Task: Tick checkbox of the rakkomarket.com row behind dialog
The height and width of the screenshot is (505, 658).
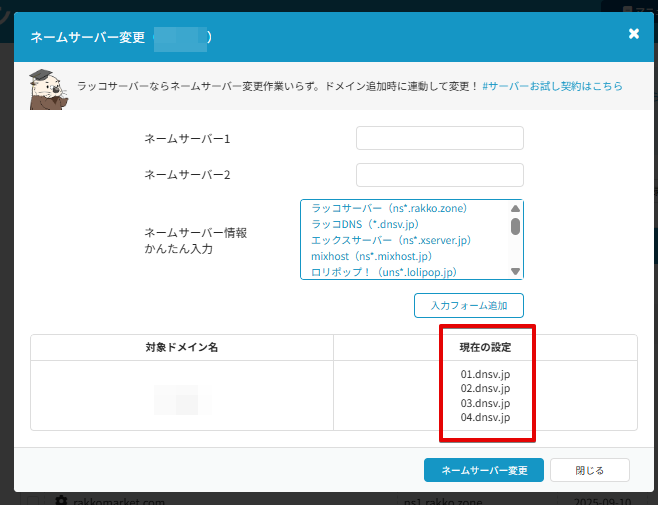Action: pyautogui.click(x=33, y=500)
